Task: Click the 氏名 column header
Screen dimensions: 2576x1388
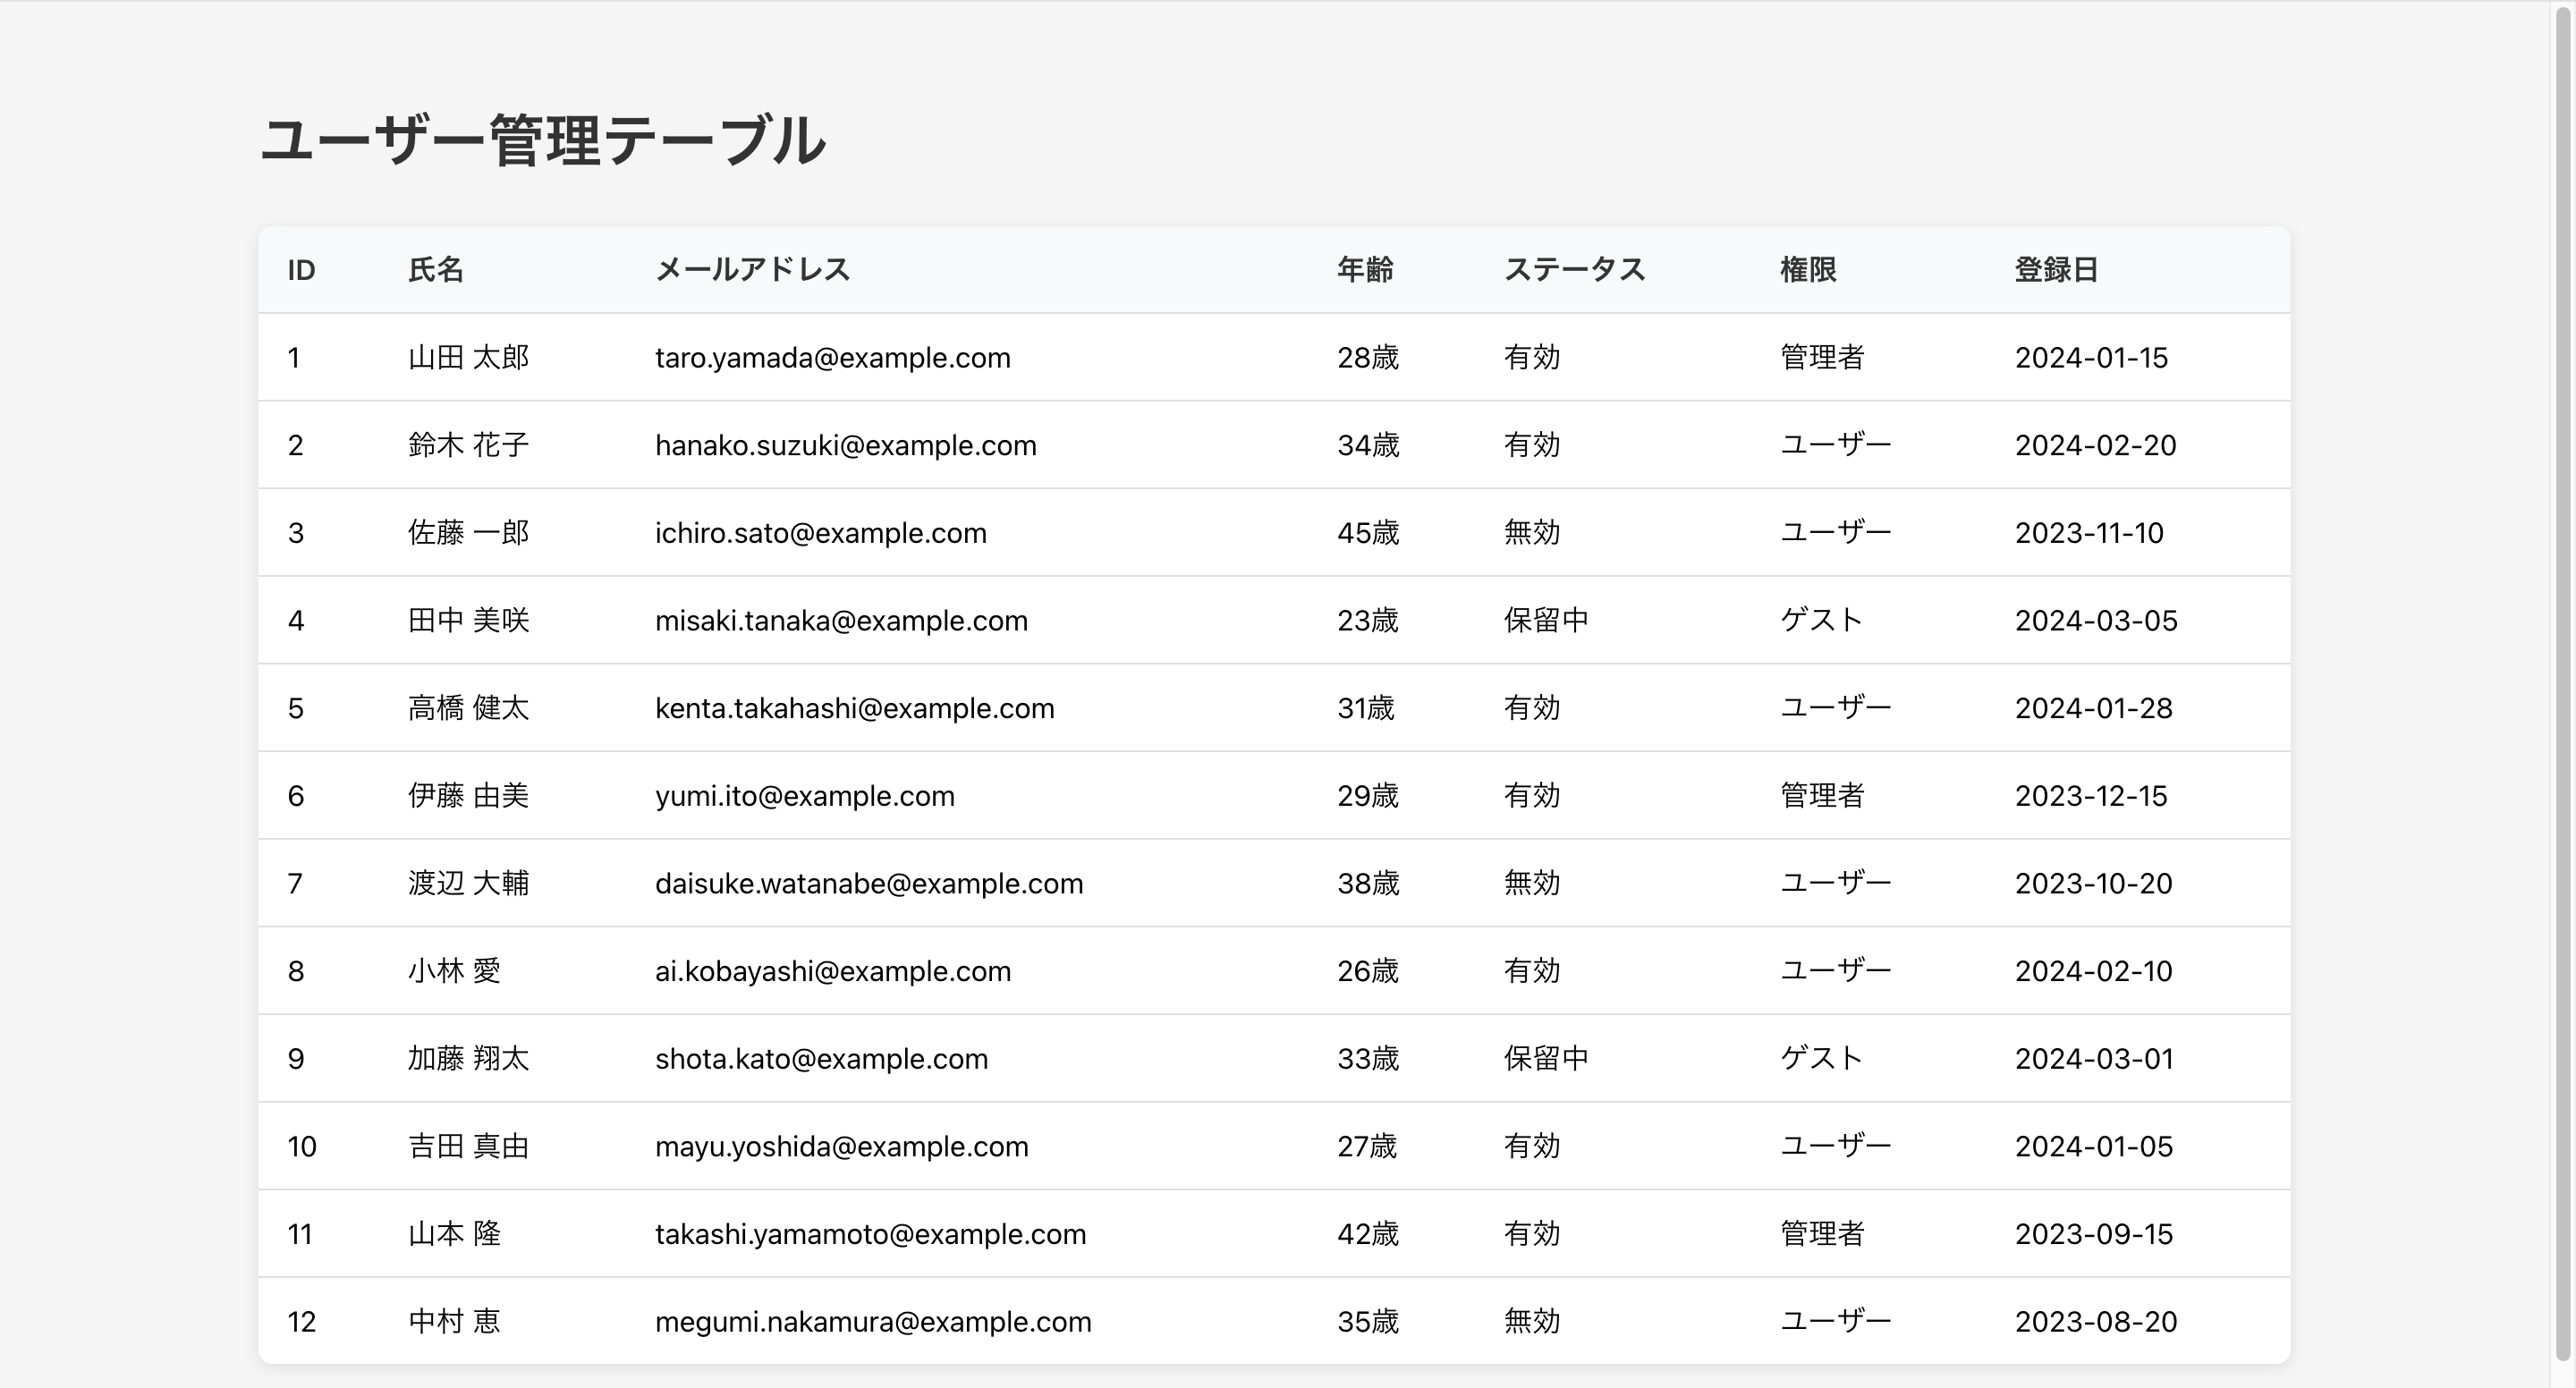Action: click(x=435, y=270)
